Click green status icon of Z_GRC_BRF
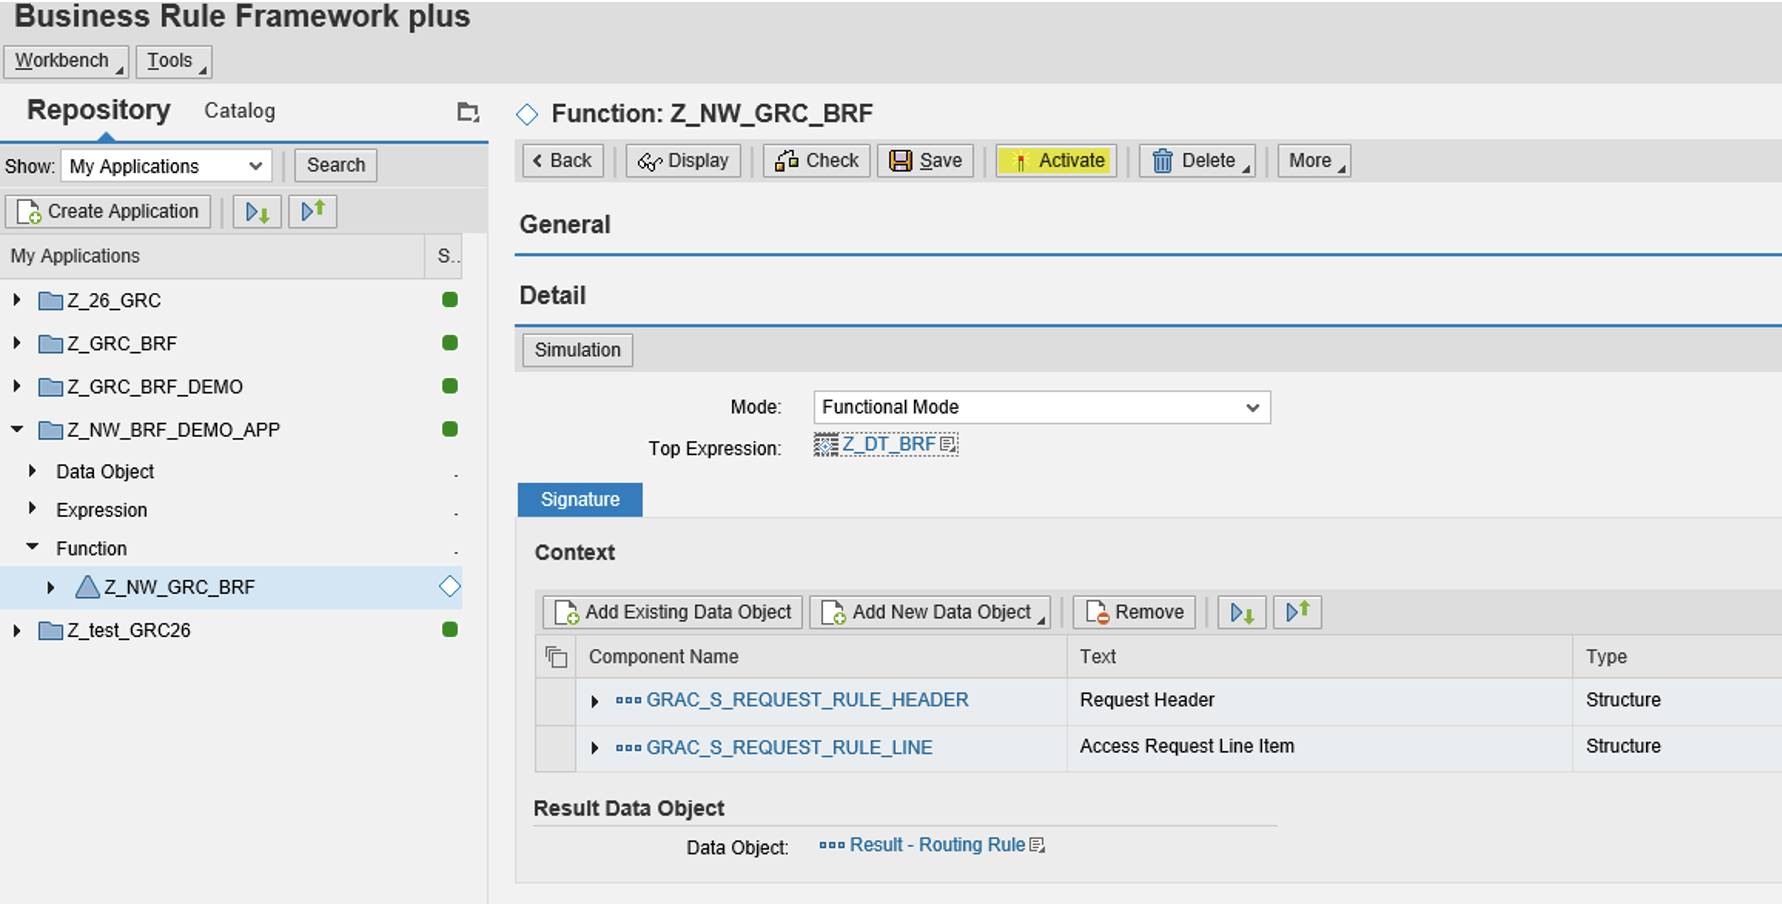 [x=450, y=343]
